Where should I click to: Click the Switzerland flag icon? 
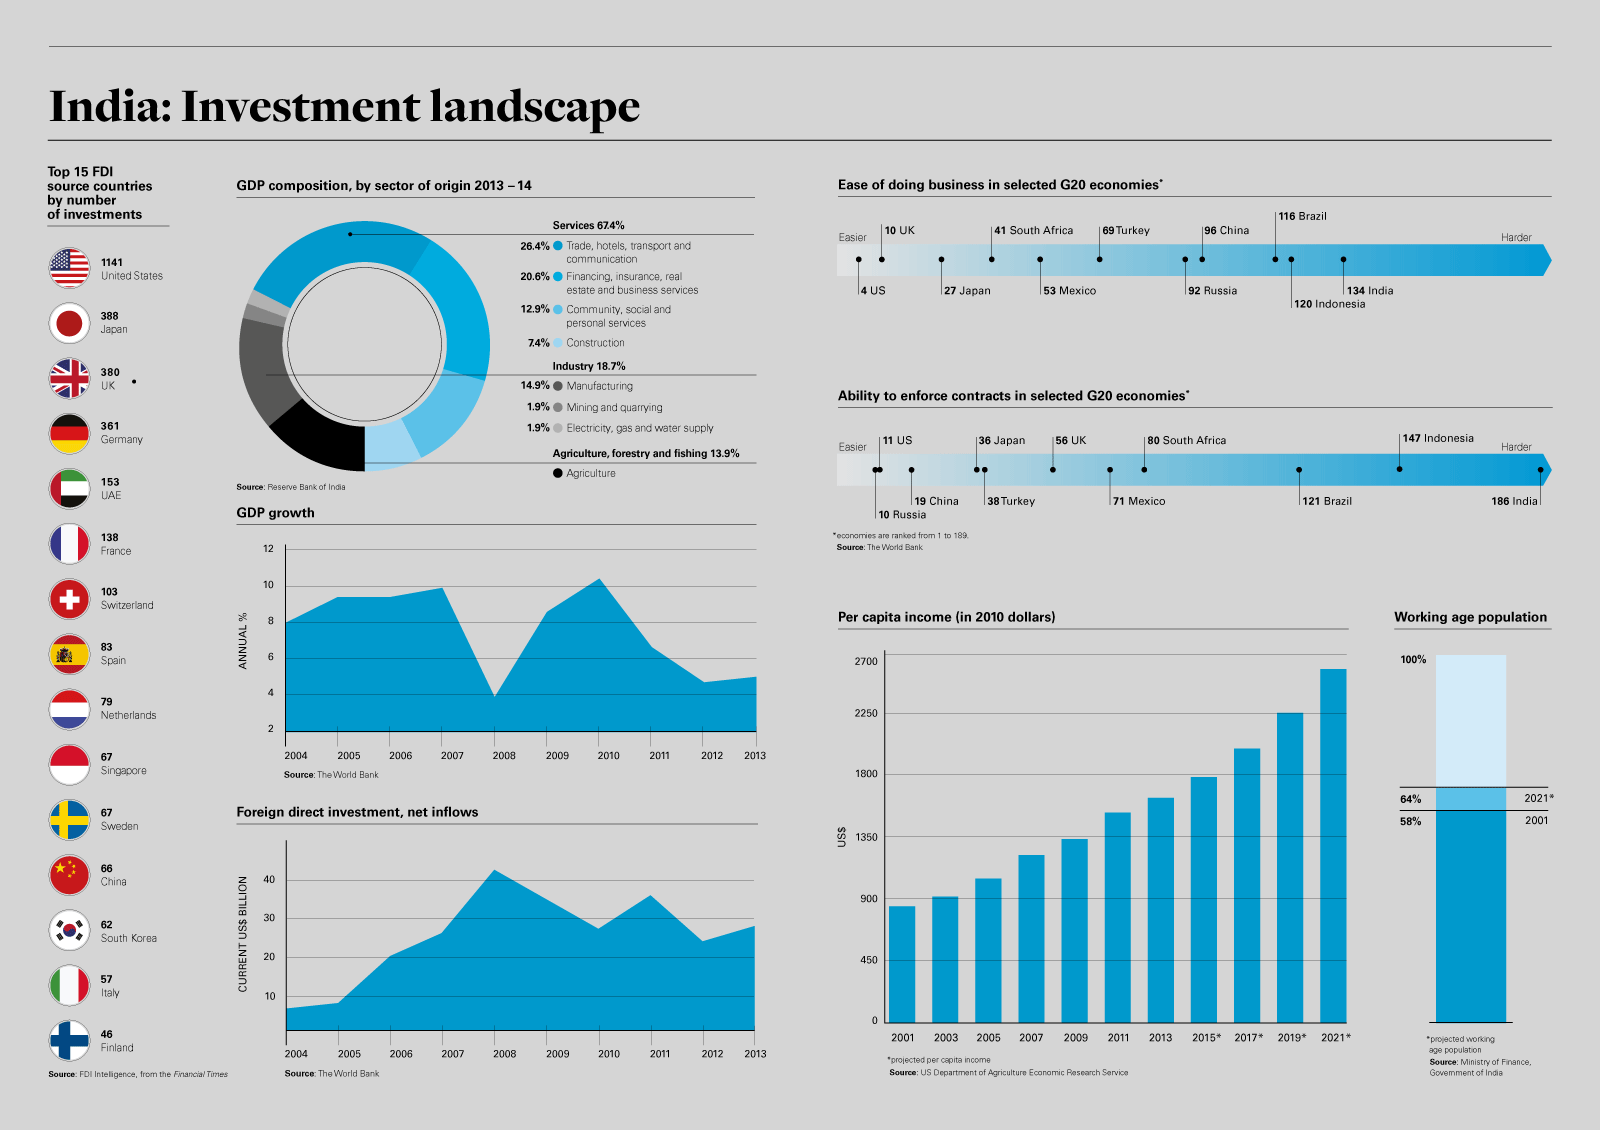point(69,599)
